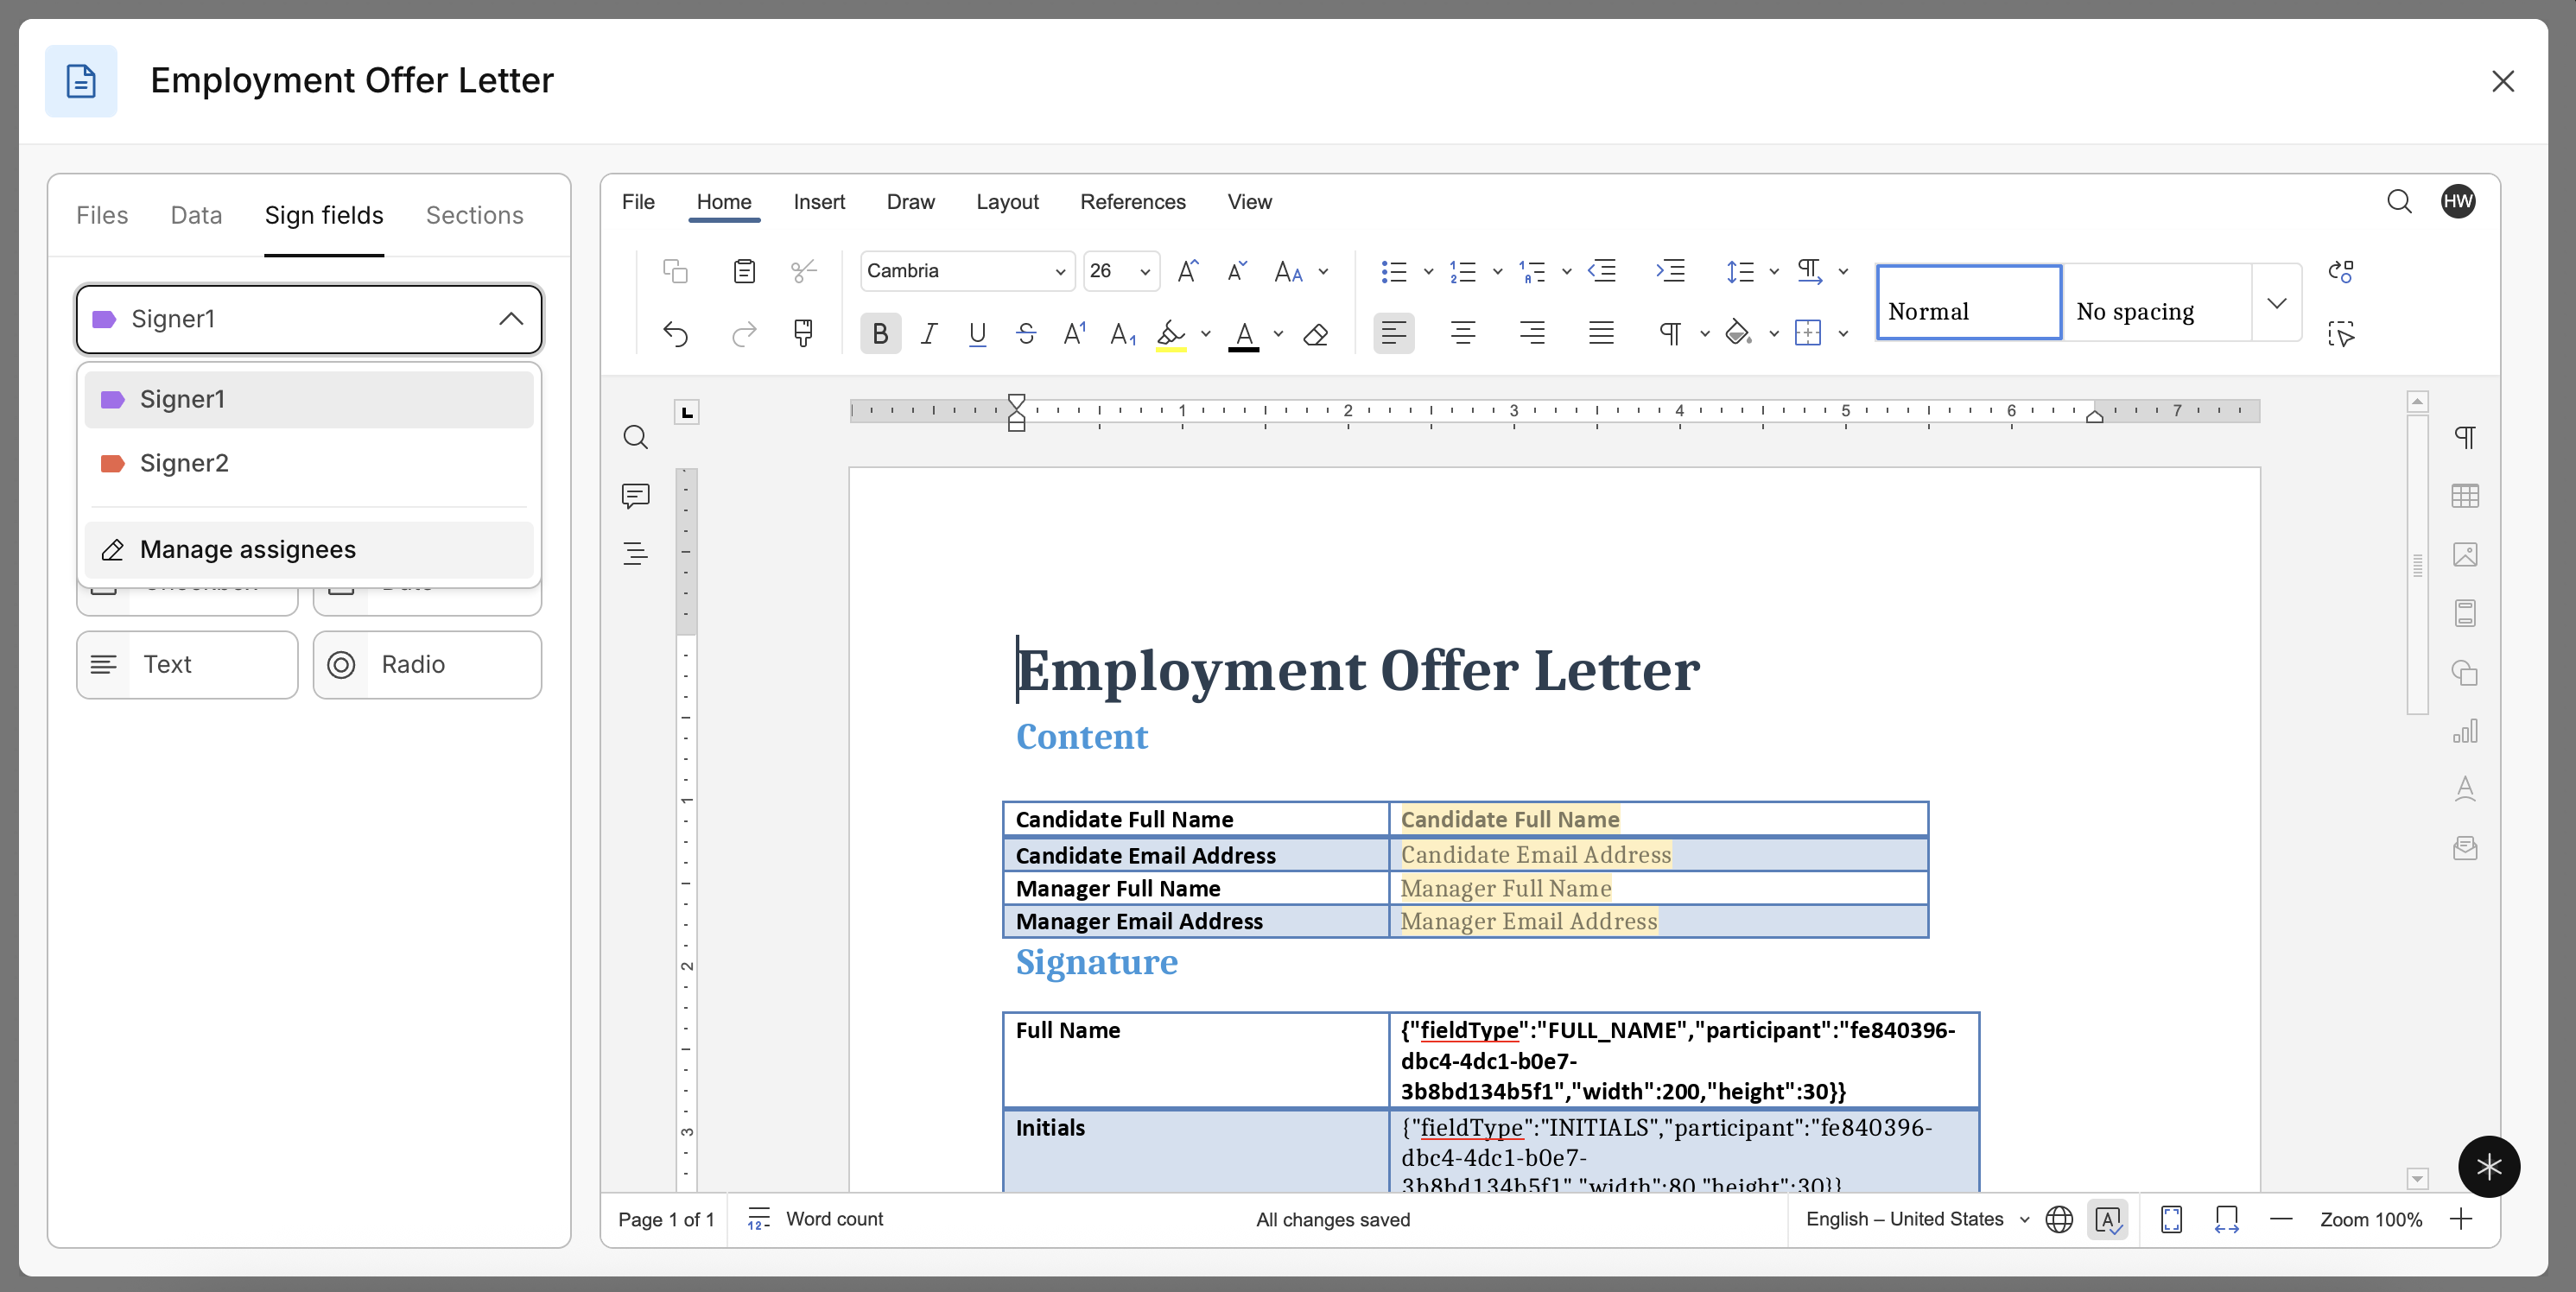2576x1292 pixels.
Task: Click the increase font size icon
Action: coord(1188,271)
